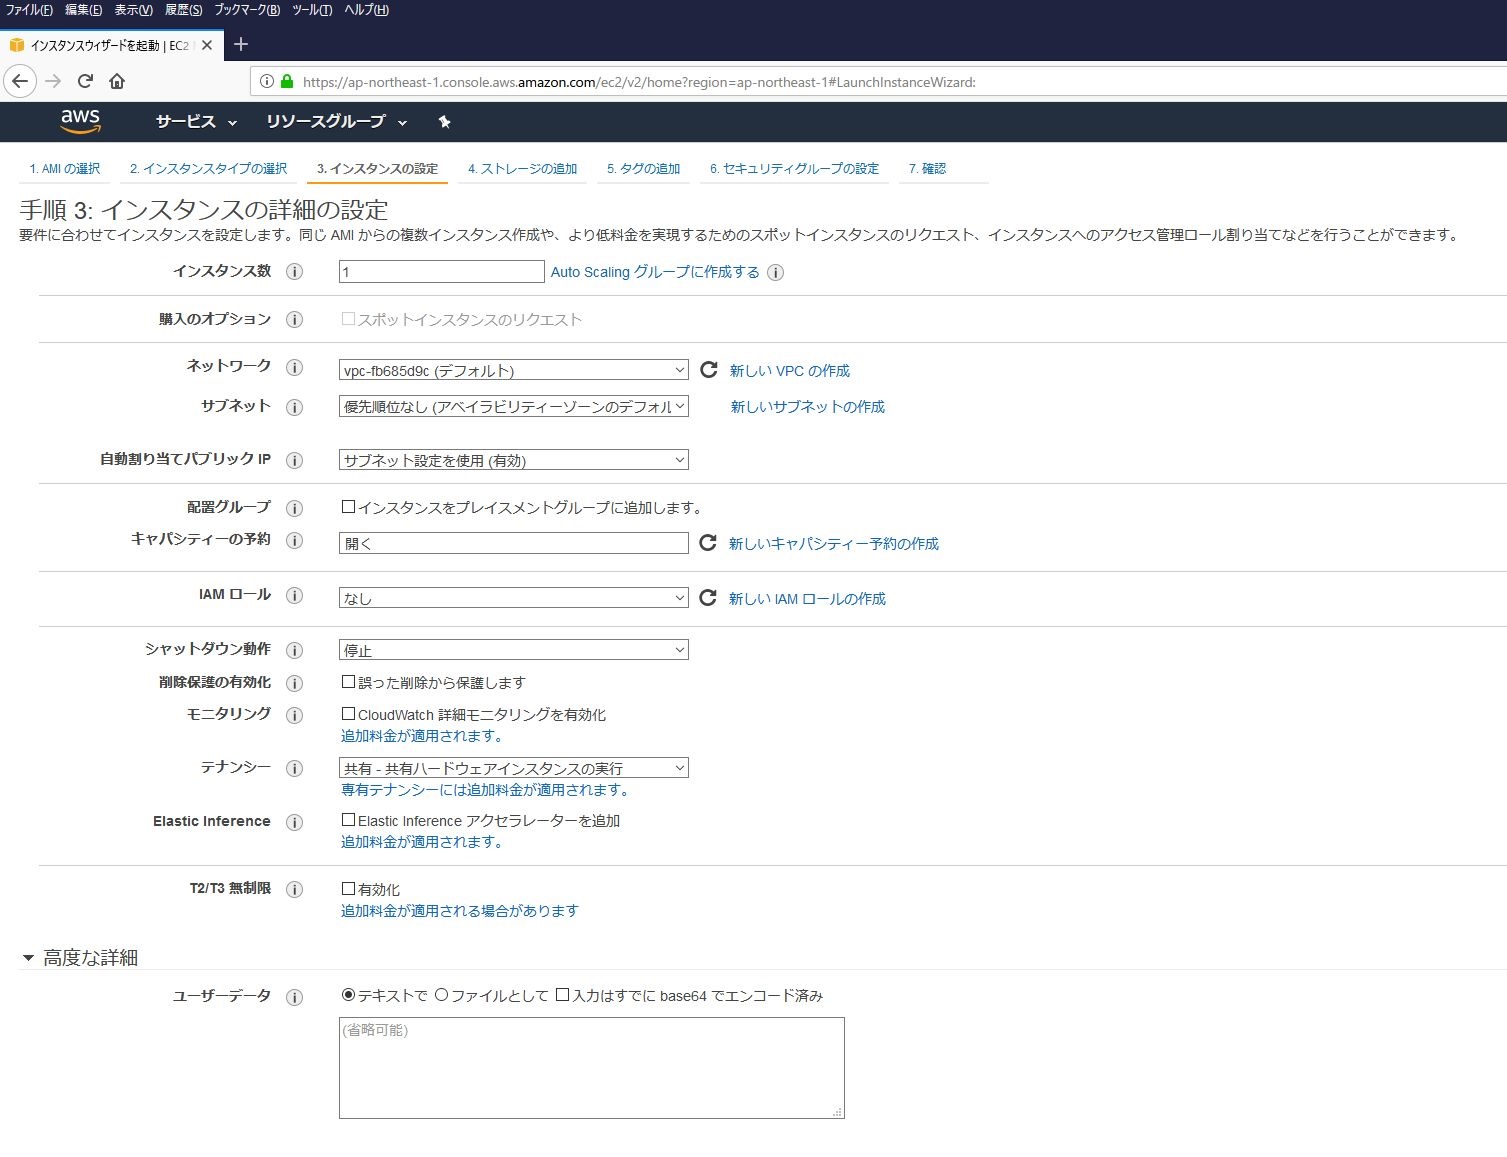Image resolution: width=1507 pixels, height=1157 pixels.
Task: Refresh the キャパシティーの予約 list
Action: [708, 542]
